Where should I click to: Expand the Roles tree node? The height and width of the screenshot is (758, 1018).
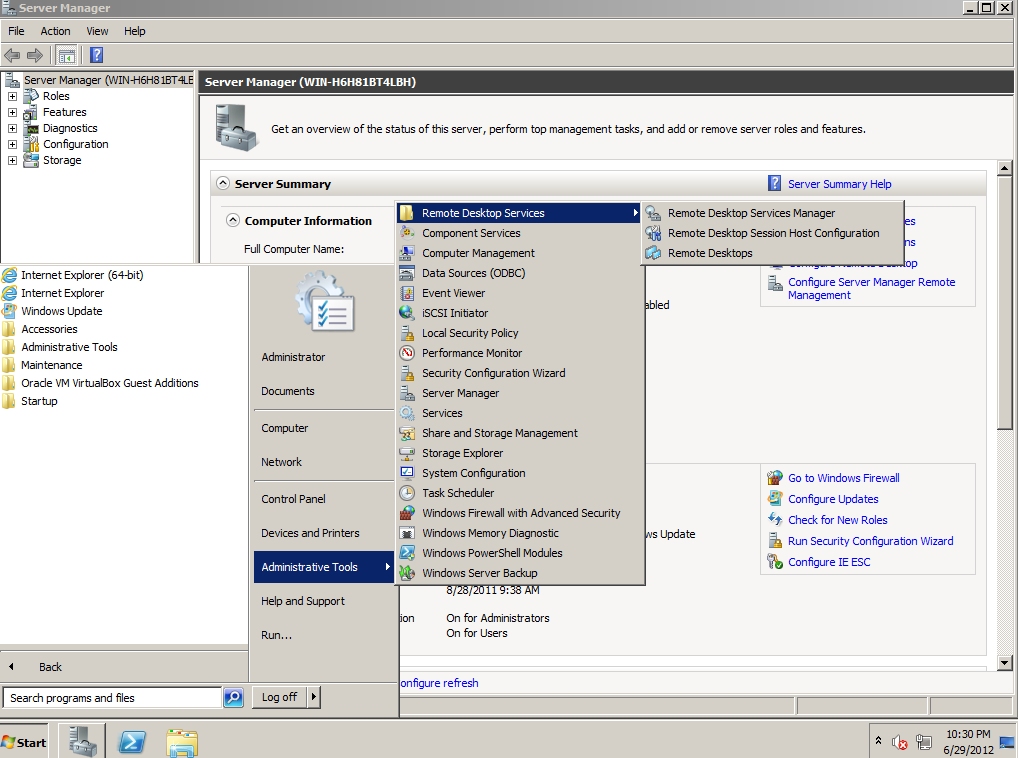click(x=12, y=96)
